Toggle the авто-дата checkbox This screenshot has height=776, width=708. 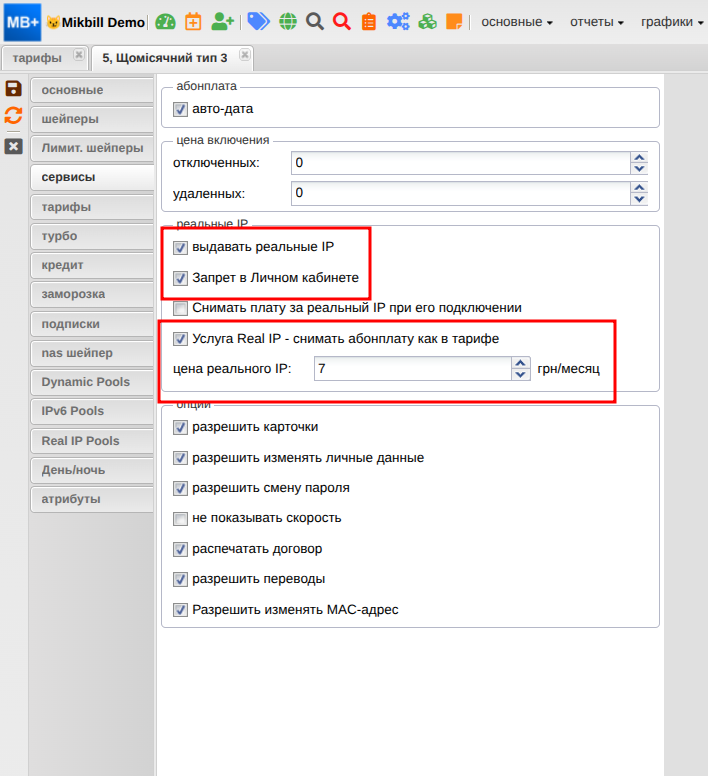[x=180, y=109]
